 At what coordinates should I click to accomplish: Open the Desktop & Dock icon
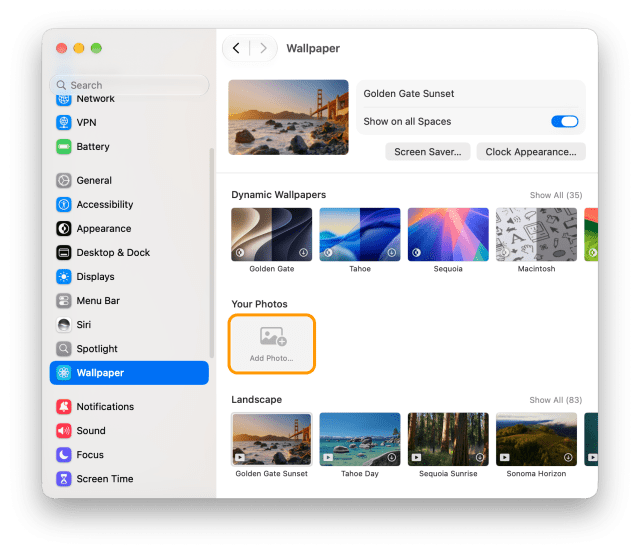point(64,253)
